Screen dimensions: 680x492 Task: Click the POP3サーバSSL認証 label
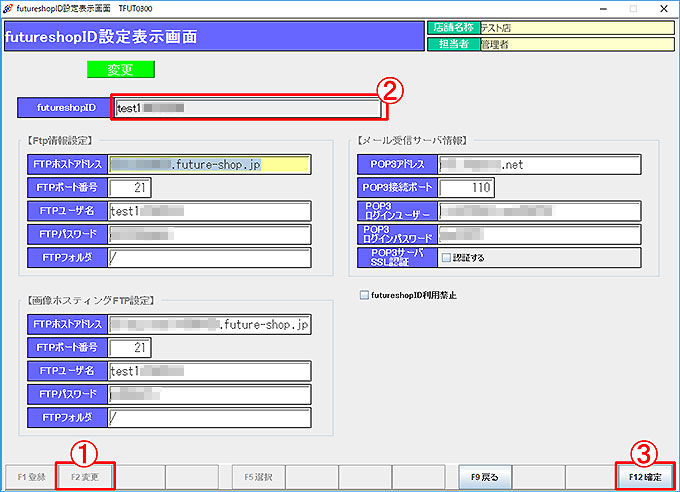[397, 258]
